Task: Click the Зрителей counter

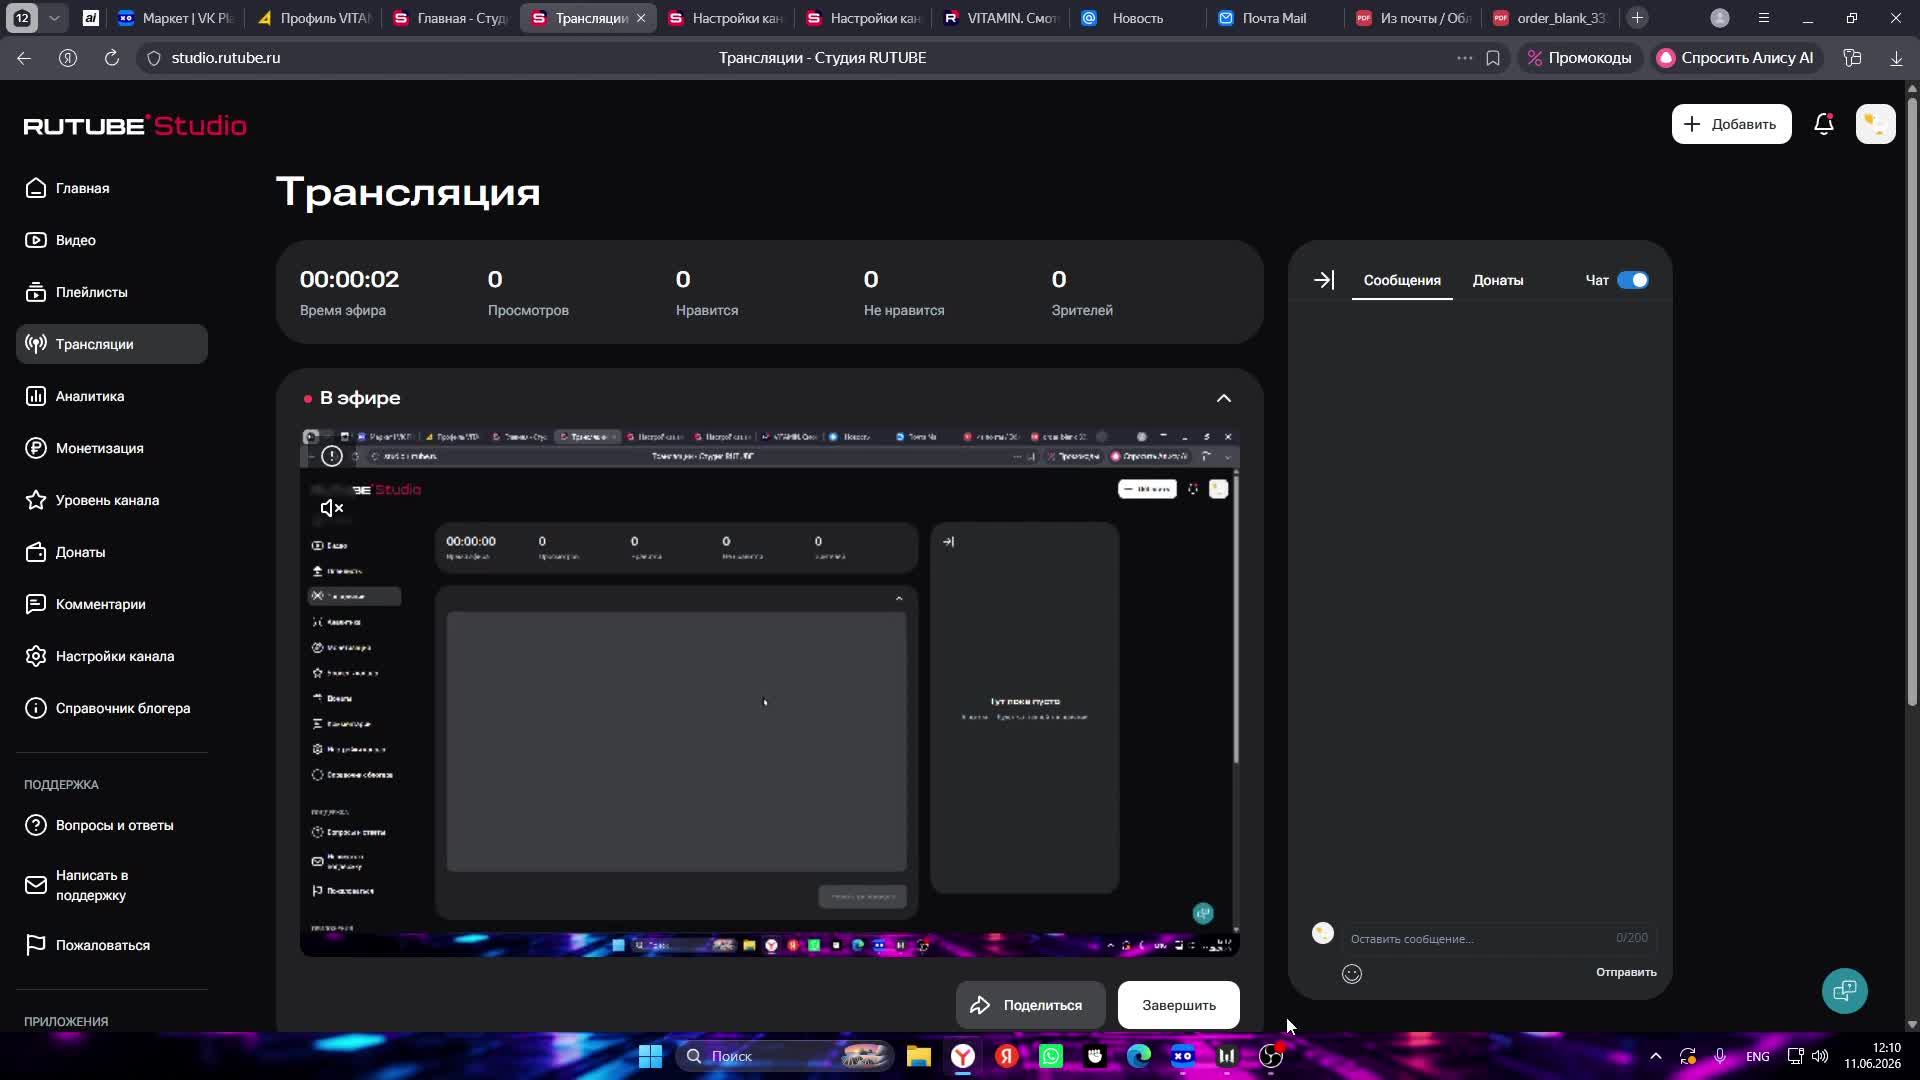Action: point(1082,292)
